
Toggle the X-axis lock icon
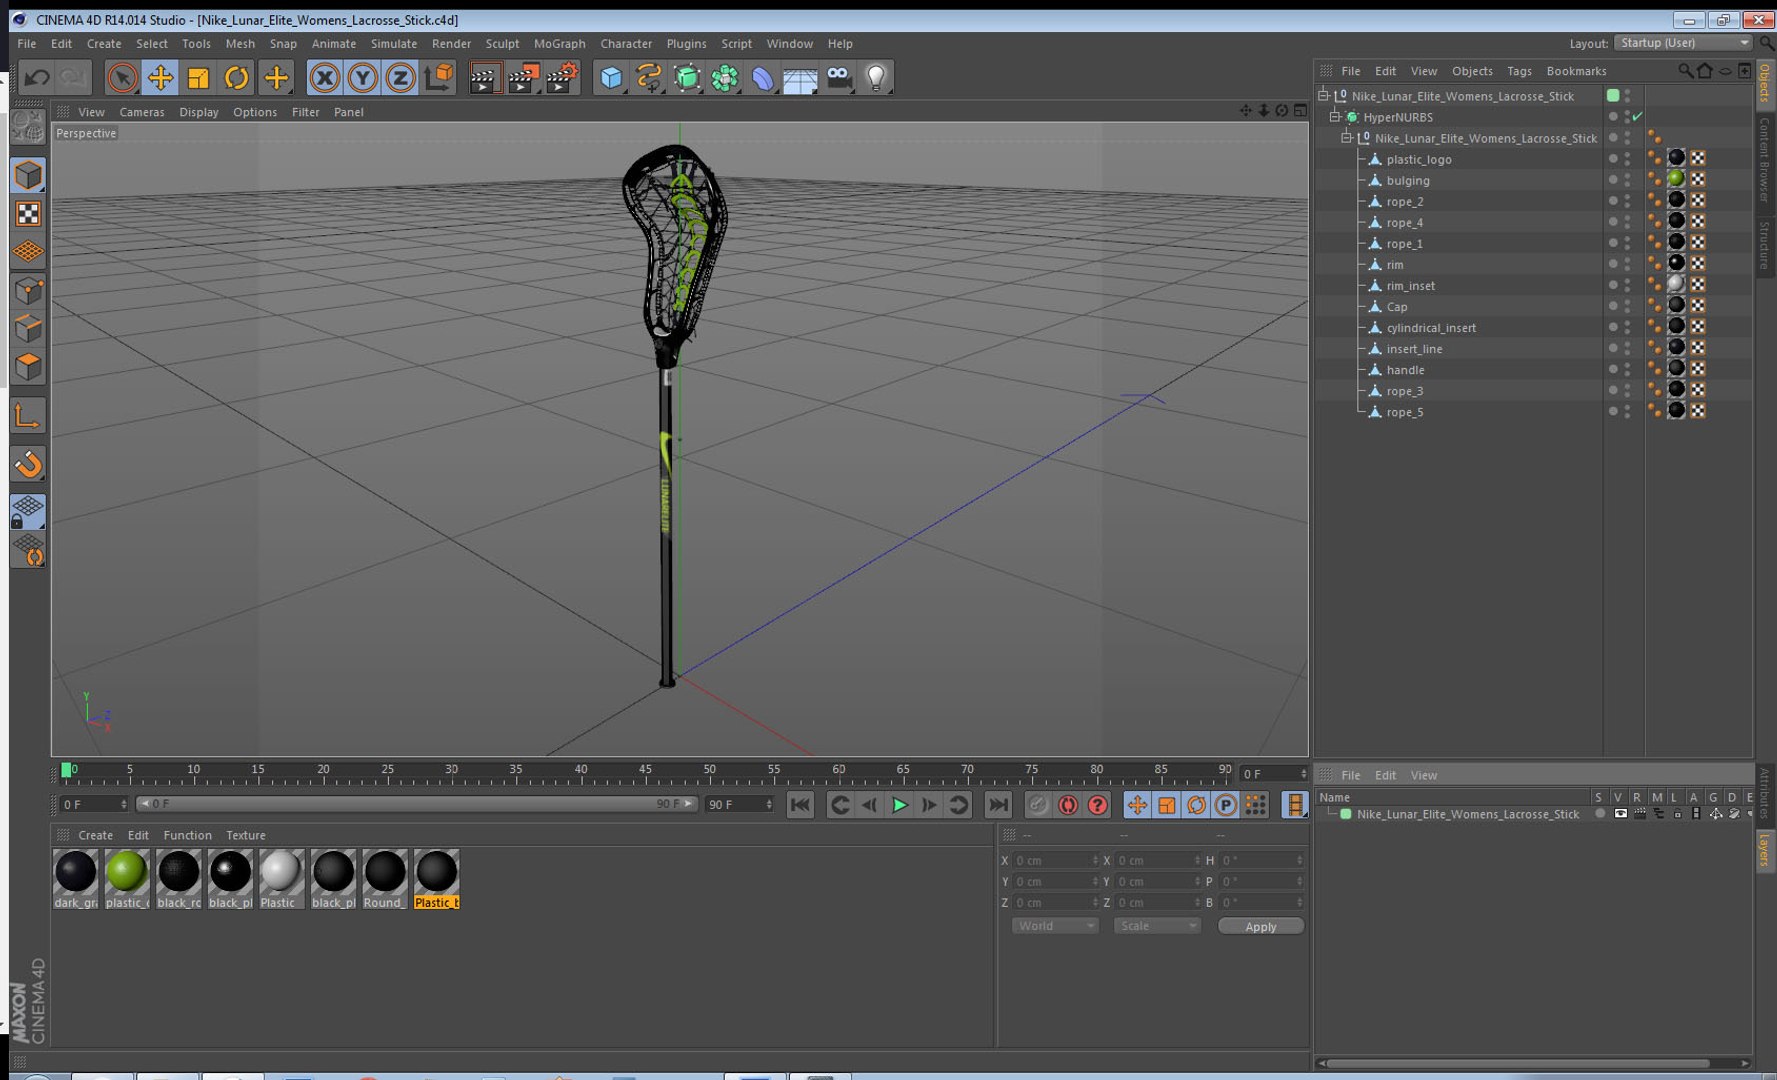(324, 77)
